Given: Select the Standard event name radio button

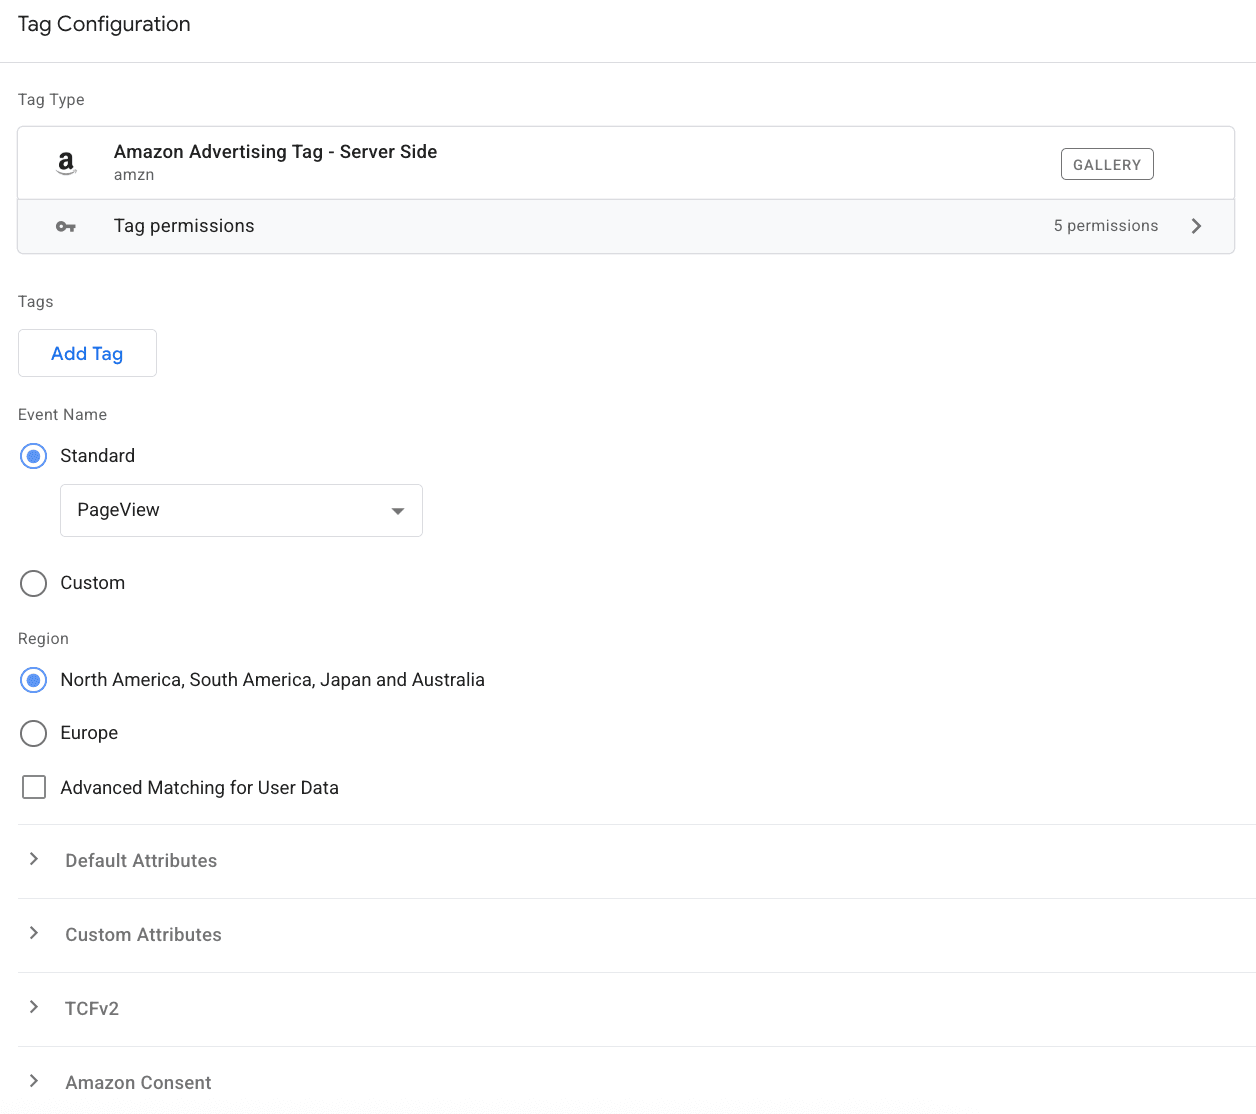Looking at the screenshot, I should point(33,456).
